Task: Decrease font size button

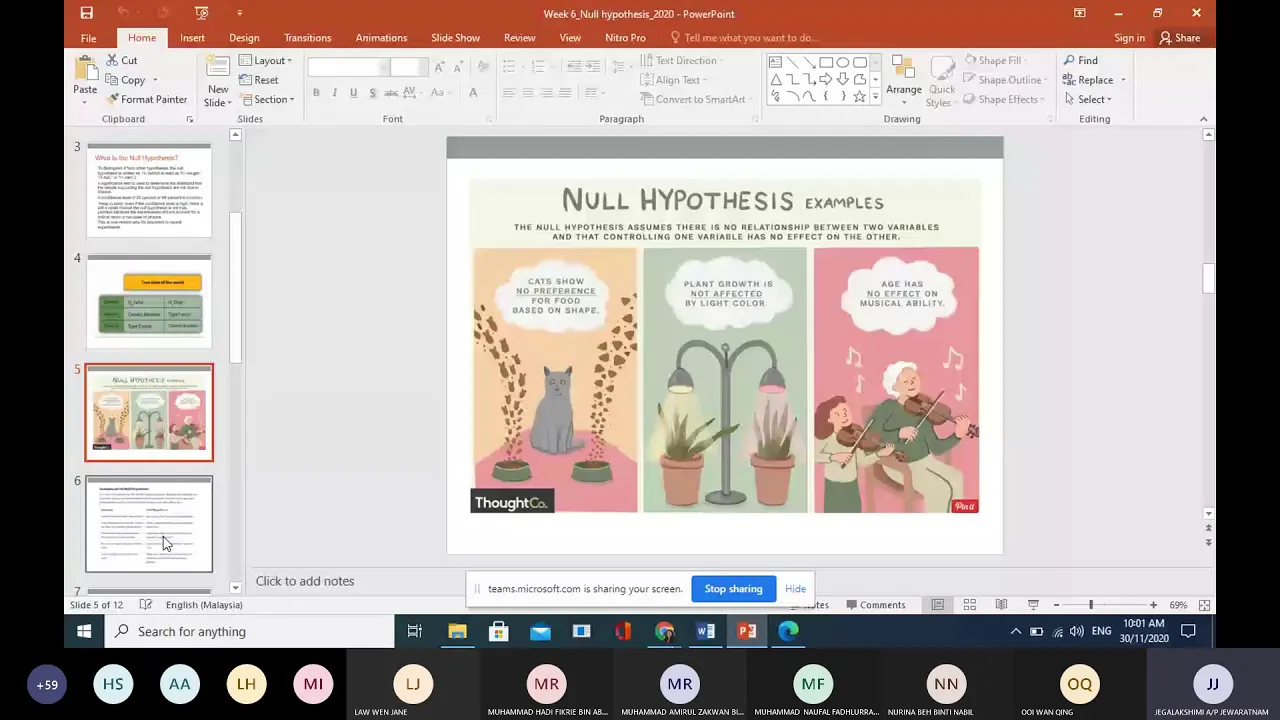Action: pyautogui.click(x=458, y=67)
